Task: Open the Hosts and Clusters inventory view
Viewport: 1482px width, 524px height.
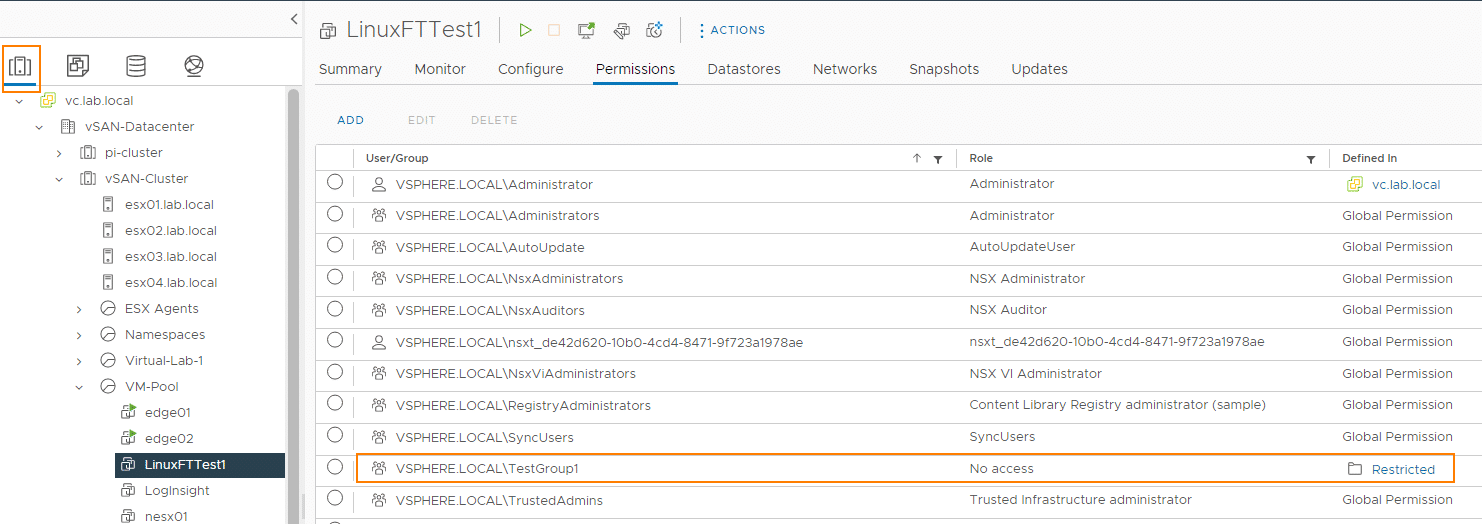Action: [20, 66]
